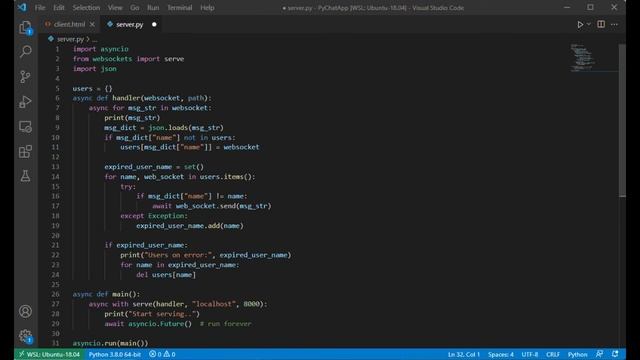Viewport: 640px width, 360px height.
Task: Click the breadcrumb ellipsis after server.py
Action: click(x=95, y=40)
